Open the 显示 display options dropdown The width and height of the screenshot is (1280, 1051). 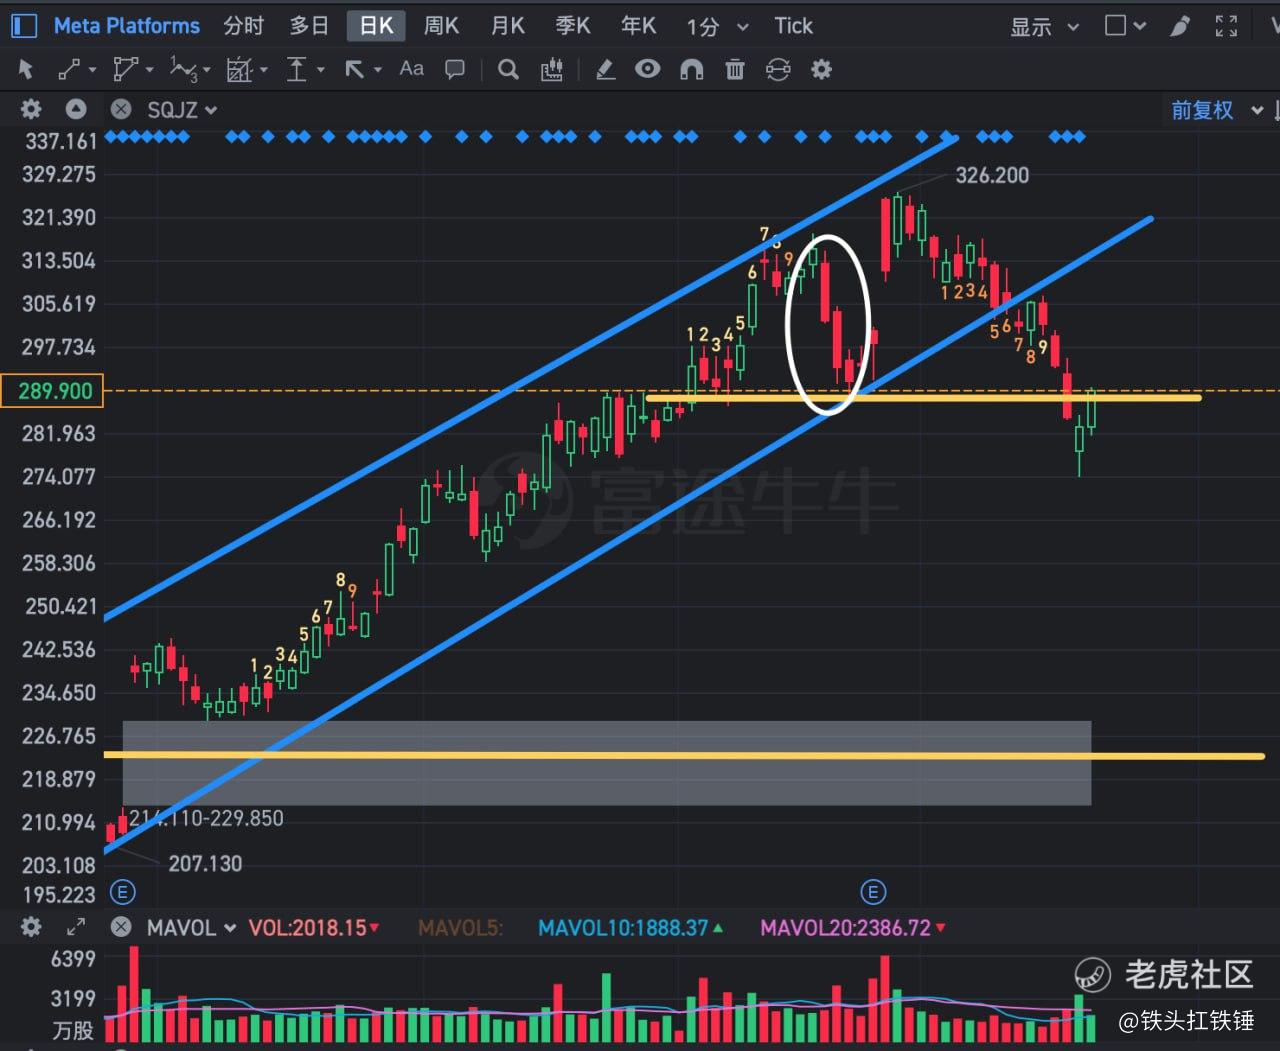pos(1044,27)
